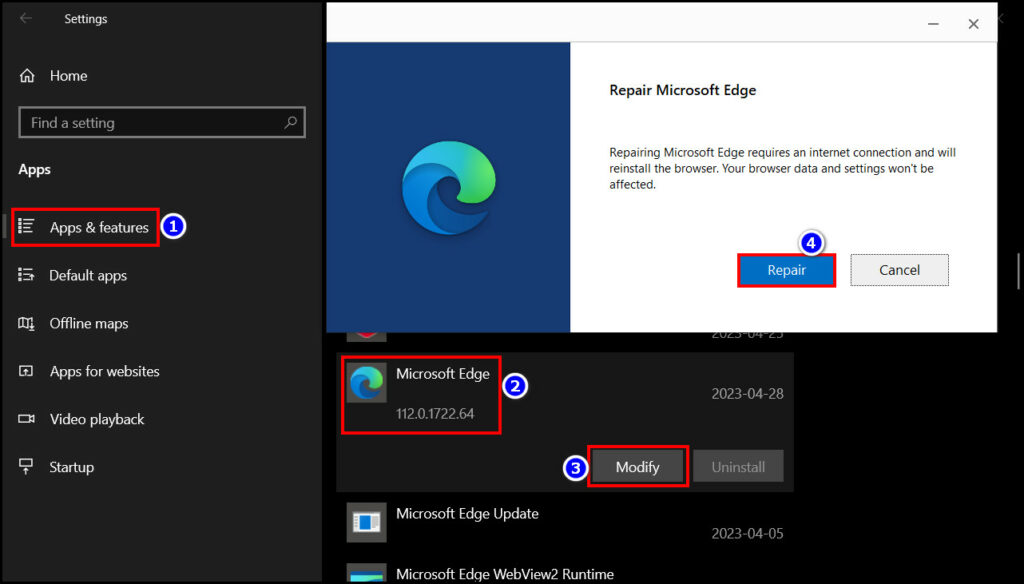Image resolution: width=1024 pixels, height=584 pixels.
Task: Click the Microsoft Edge app icon in list
Action: pos(366,383)
